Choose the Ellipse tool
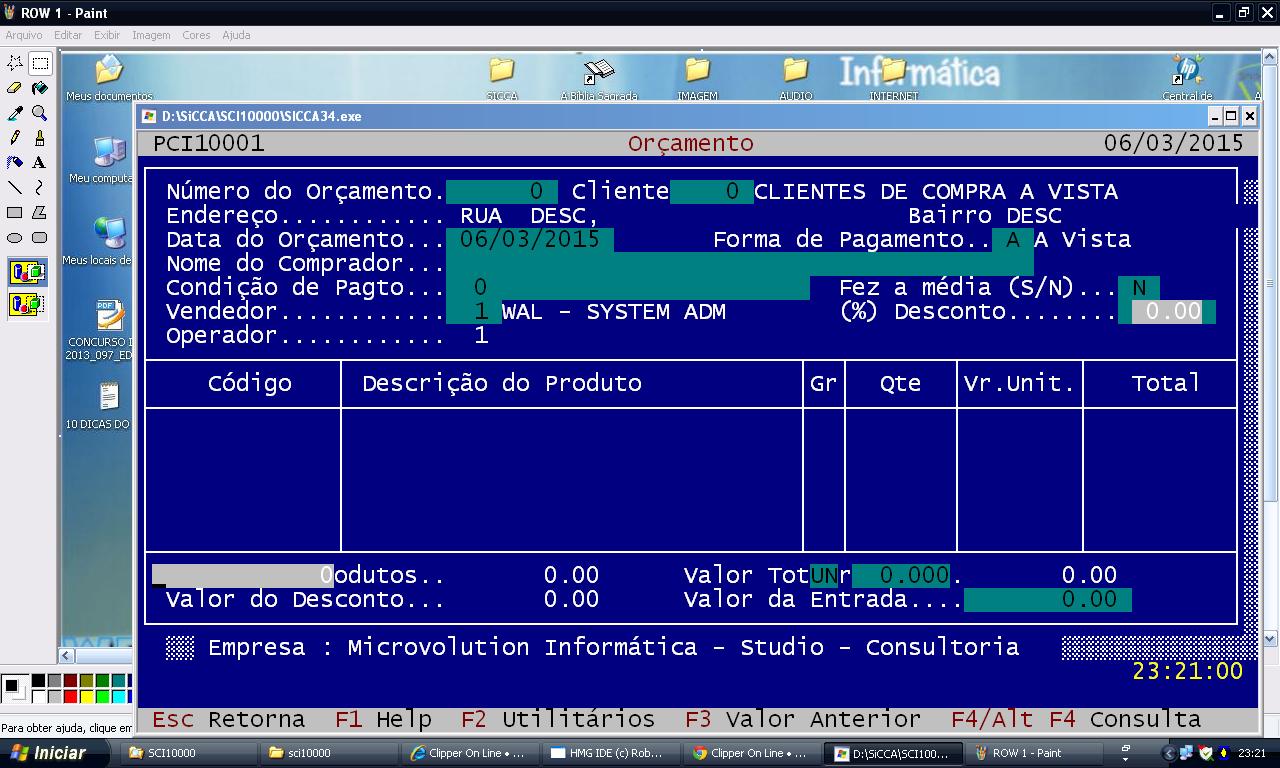The width and height of the screenshot is (1280, 768). tap(15, 238)
